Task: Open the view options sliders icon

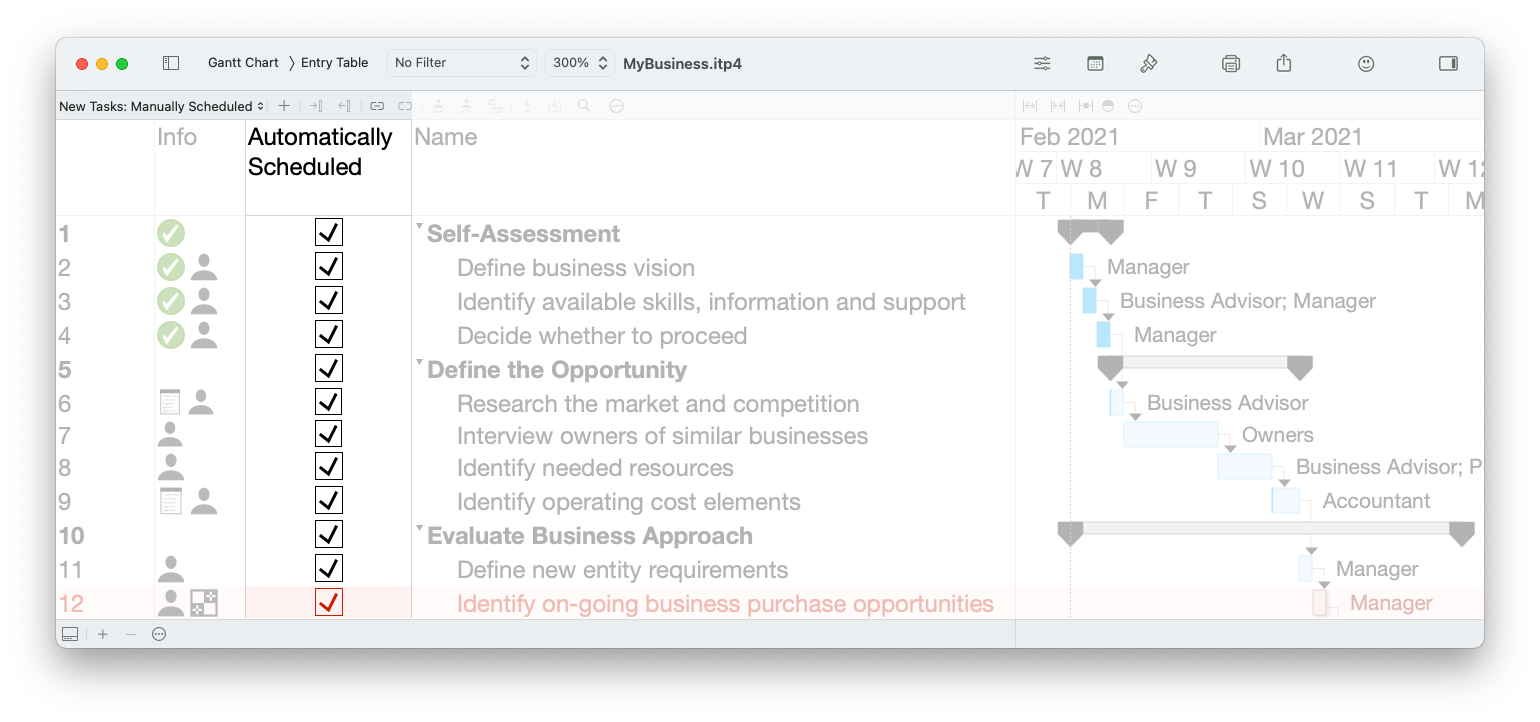Action: pyautogui.click(x=1042, y=63)
